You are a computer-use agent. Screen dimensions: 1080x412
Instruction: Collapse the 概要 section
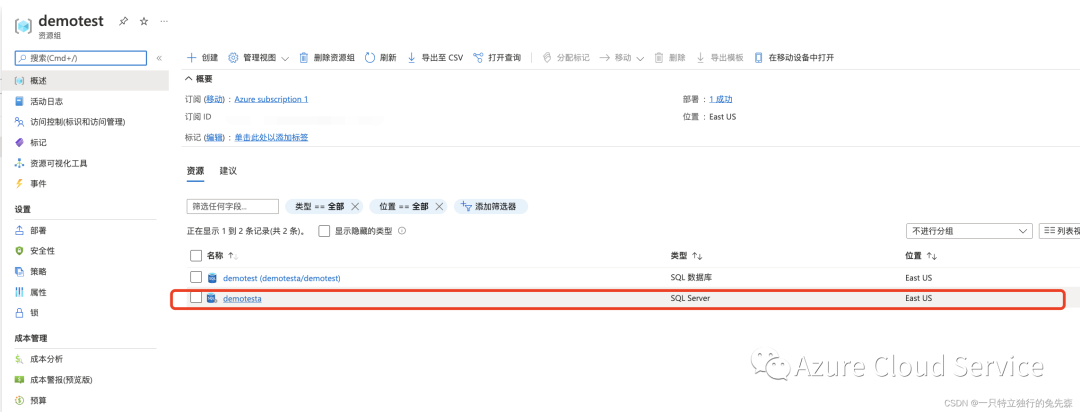click(x=200, y=79)
